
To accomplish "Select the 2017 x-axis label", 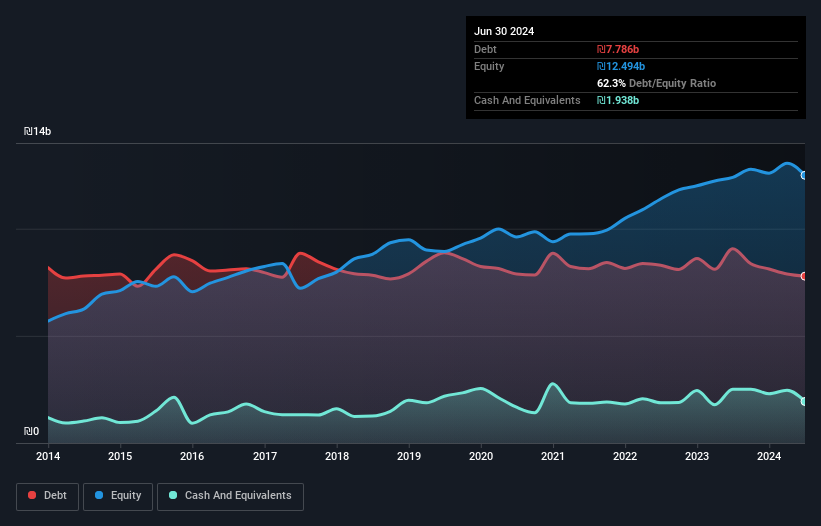I will click(265, 456).
